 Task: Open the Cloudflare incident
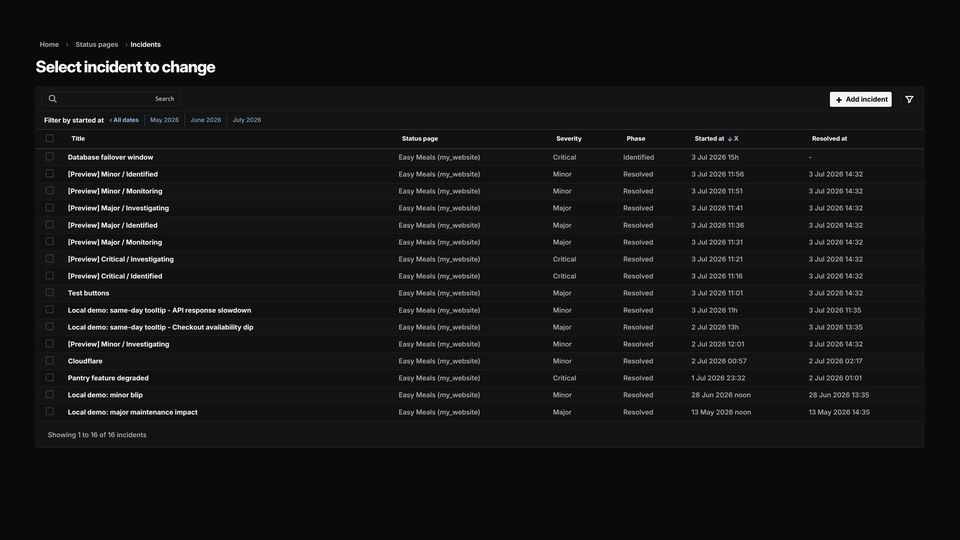(x=85, y=361)
